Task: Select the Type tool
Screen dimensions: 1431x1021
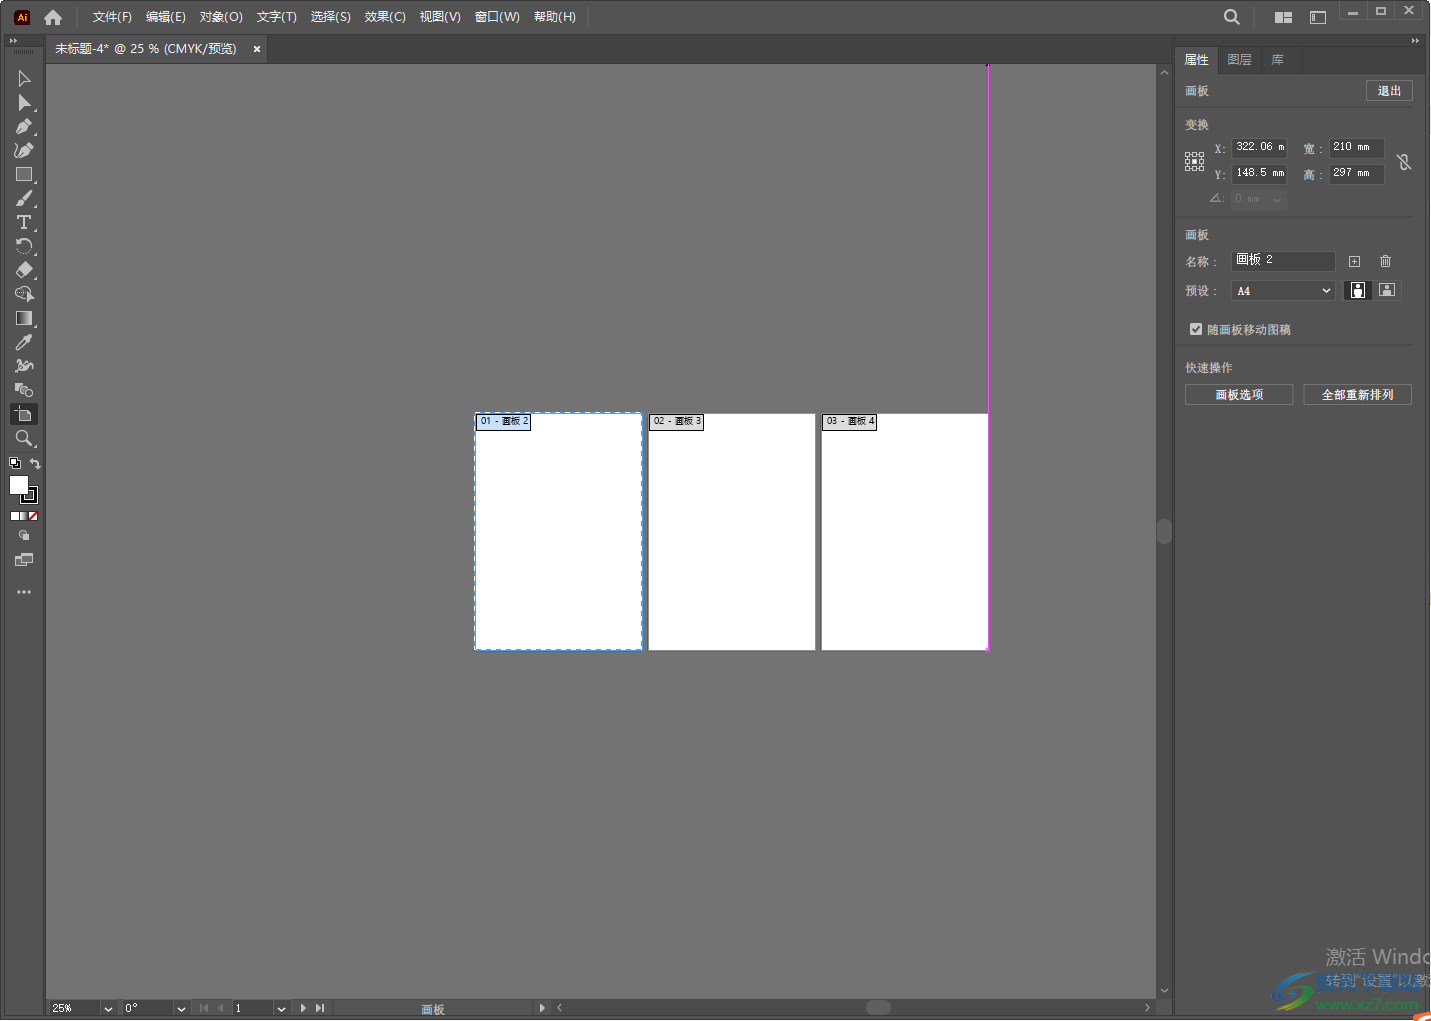Action: coord(24,222)
